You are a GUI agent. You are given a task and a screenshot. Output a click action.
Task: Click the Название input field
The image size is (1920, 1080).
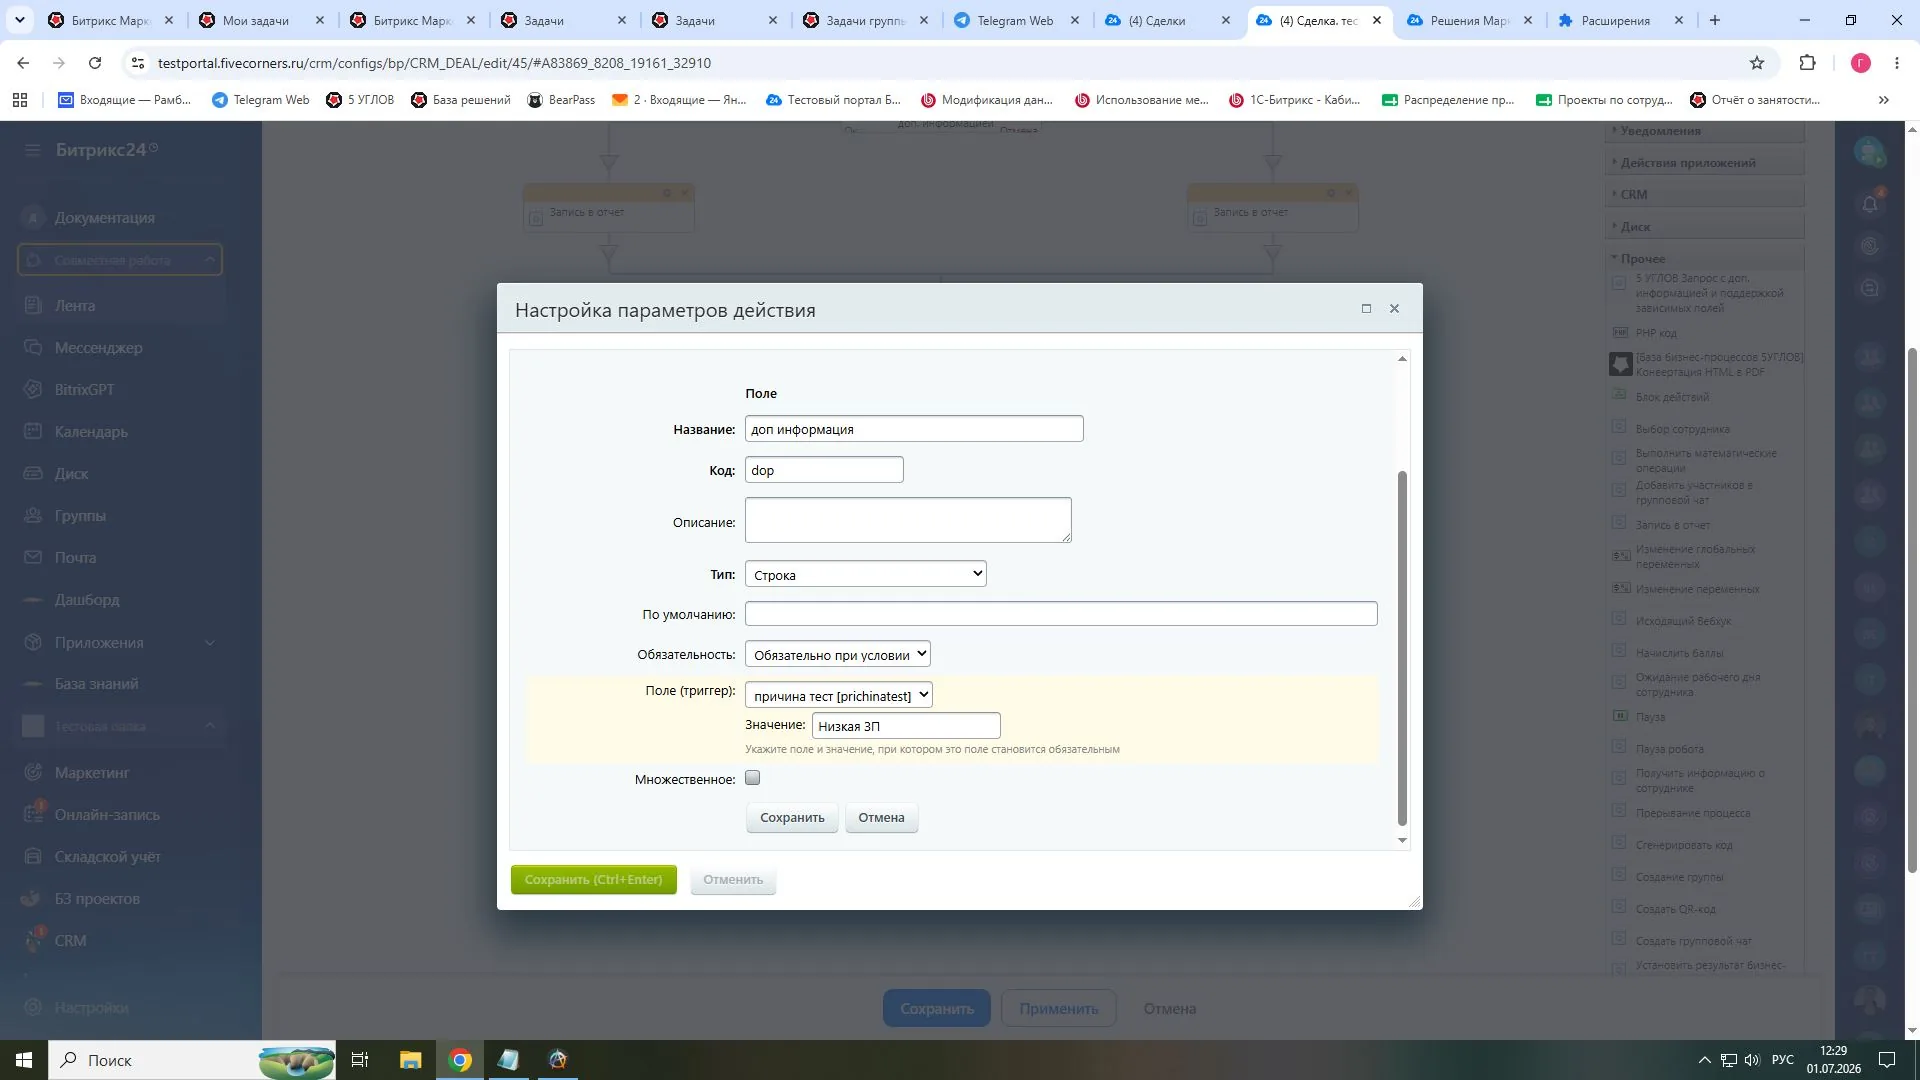[914, 429]
